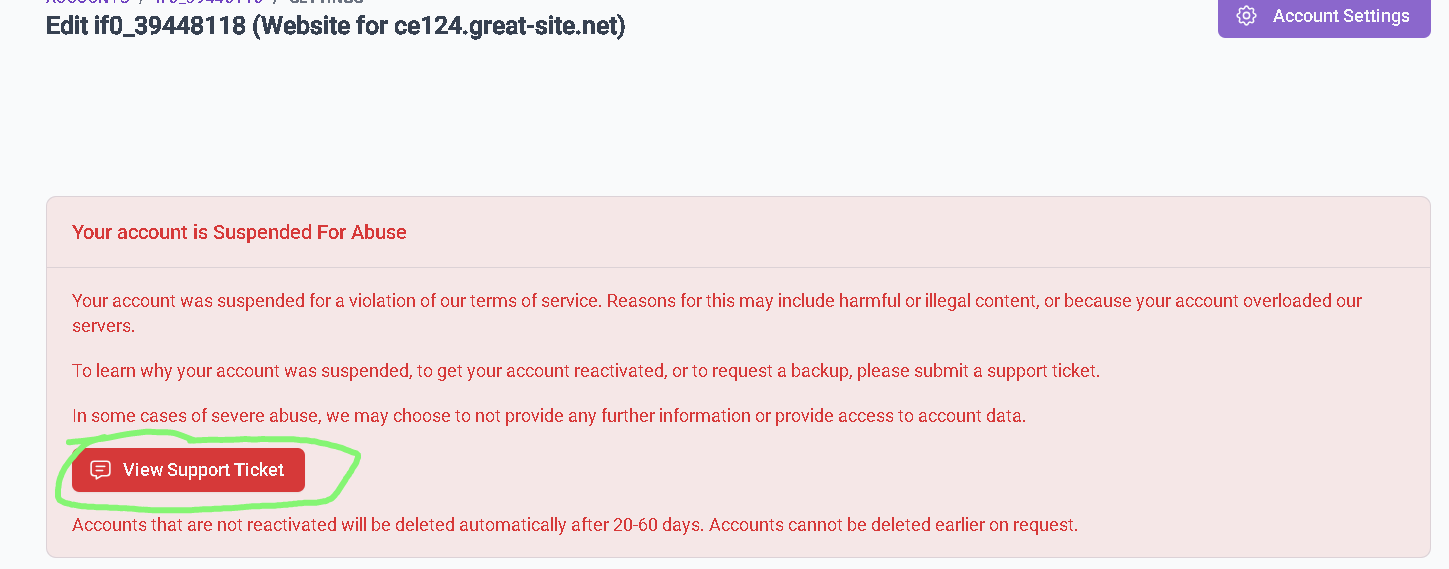
Task: Click the "Your account is Suspended For Abuse" heading
Action: coord(239,232)
